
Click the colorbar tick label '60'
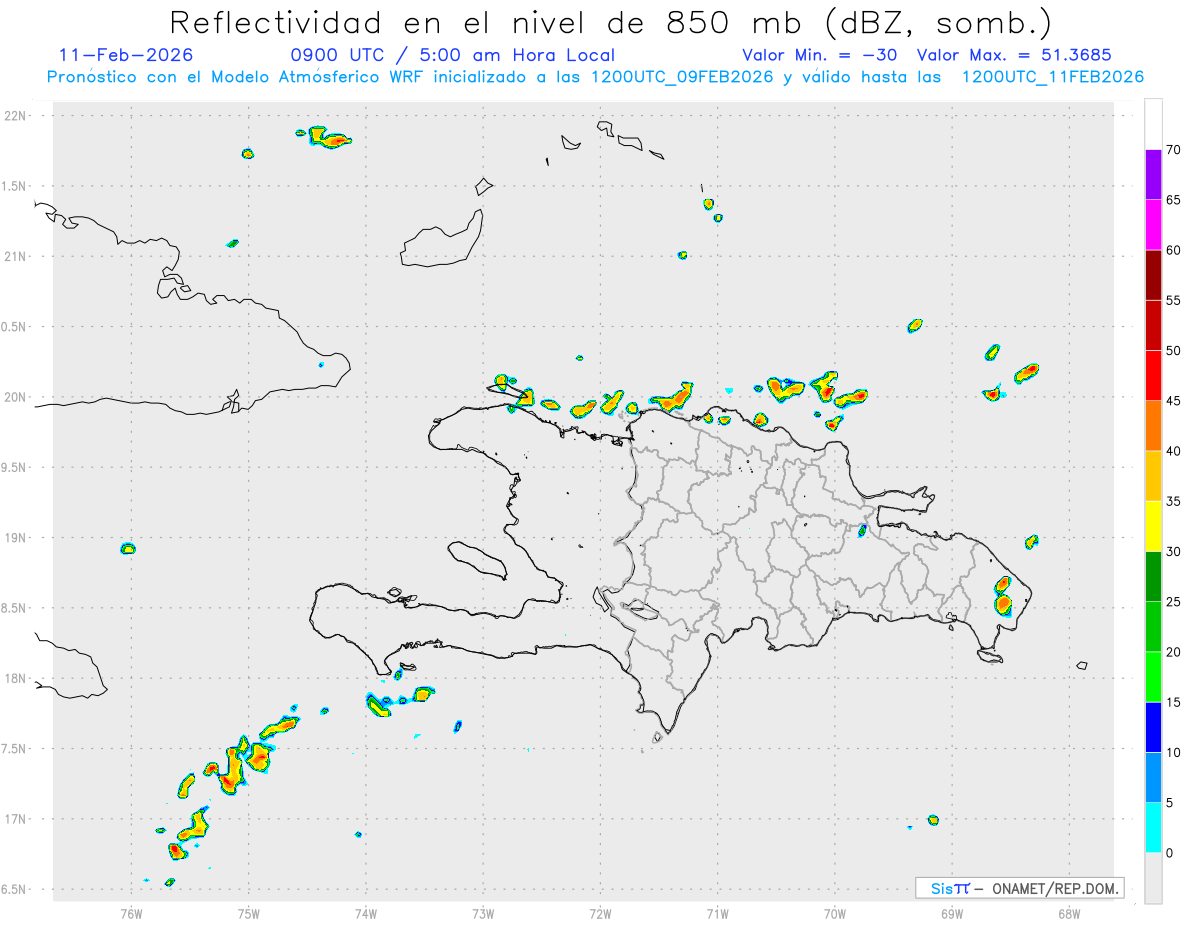(1174, 250)
